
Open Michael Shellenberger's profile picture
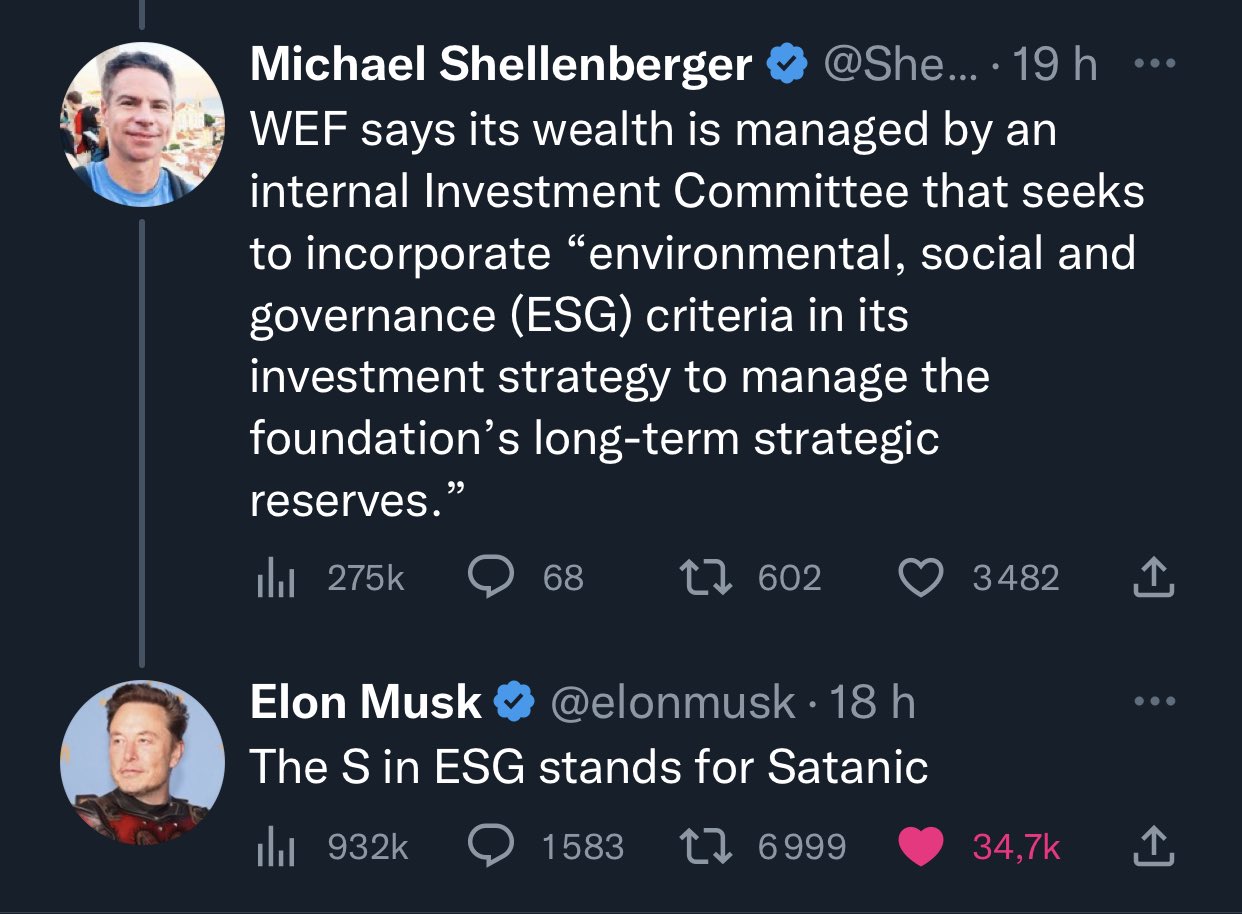141,125
